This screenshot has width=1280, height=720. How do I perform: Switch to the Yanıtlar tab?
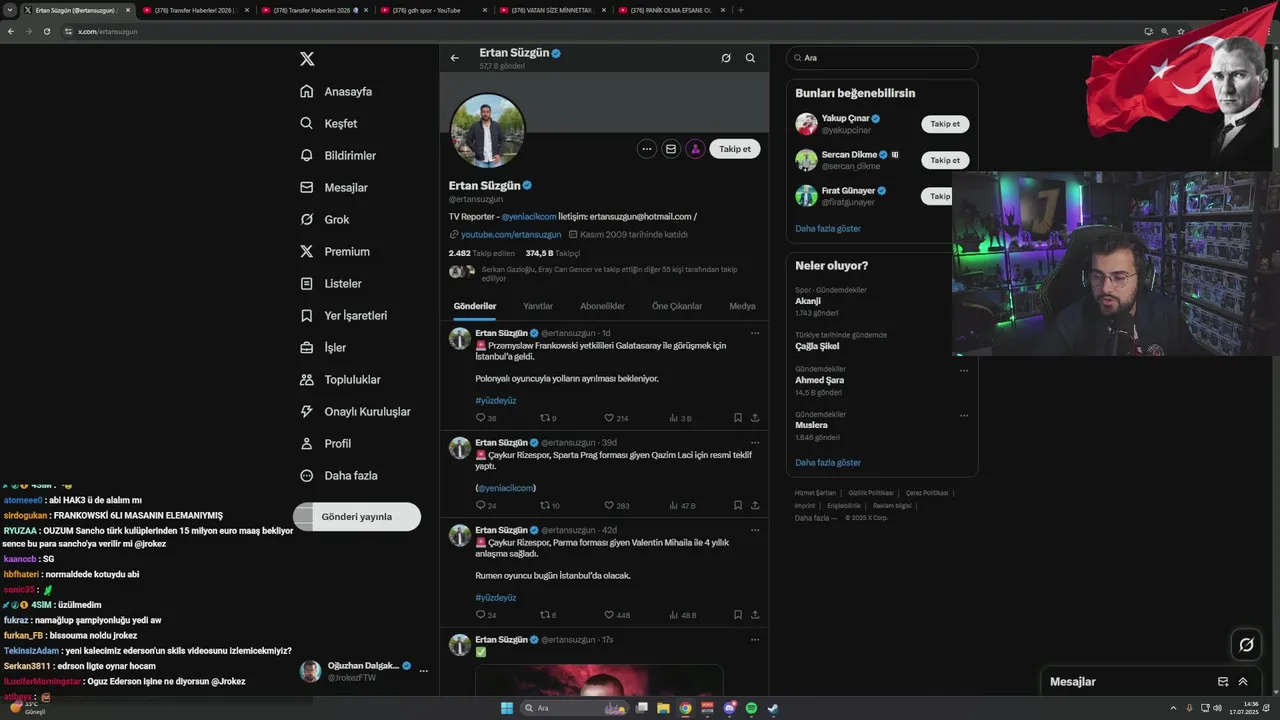[x=538, y=306]
